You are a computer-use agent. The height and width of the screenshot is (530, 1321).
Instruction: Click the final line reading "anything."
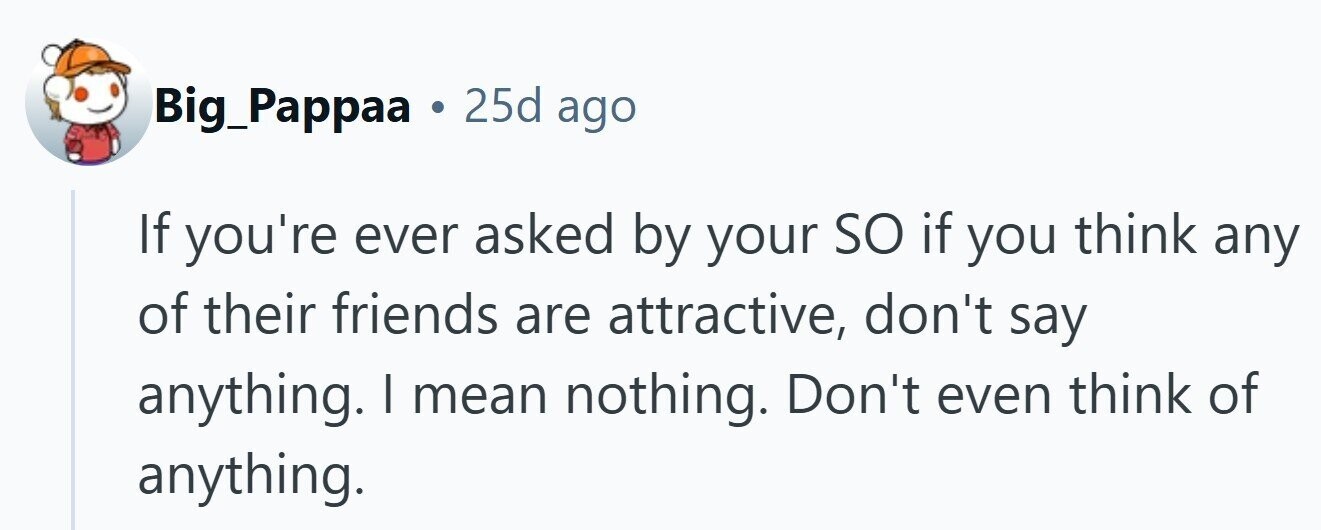246,476
